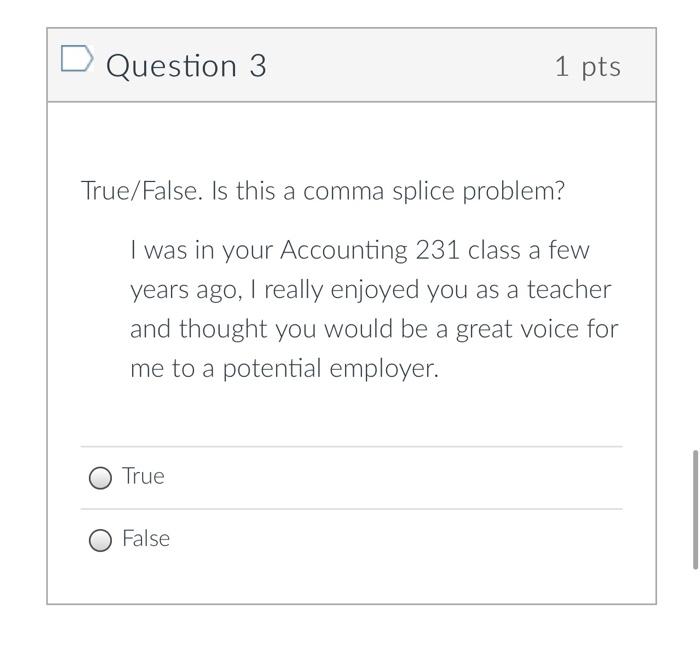Click the "True" answer label

click(143, 476)
